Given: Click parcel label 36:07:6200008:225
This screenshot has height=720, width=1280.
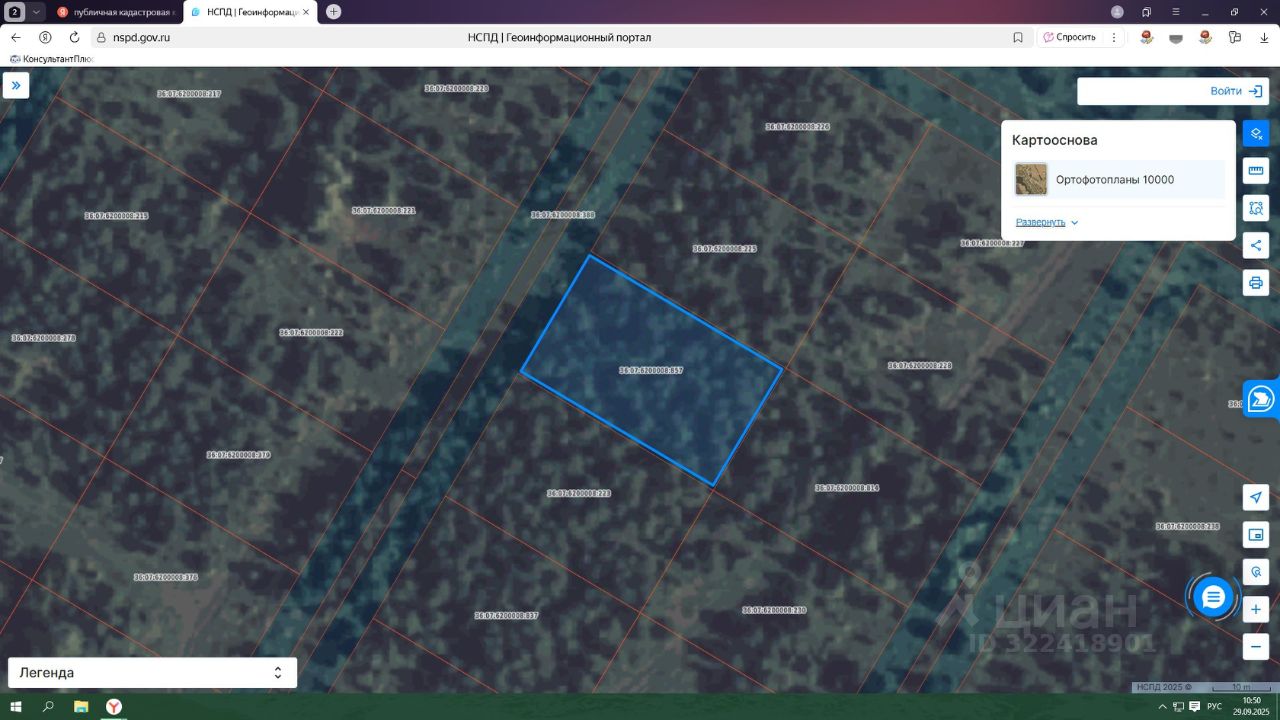Looking at the screenshot, I should click(x=725, y=248).
